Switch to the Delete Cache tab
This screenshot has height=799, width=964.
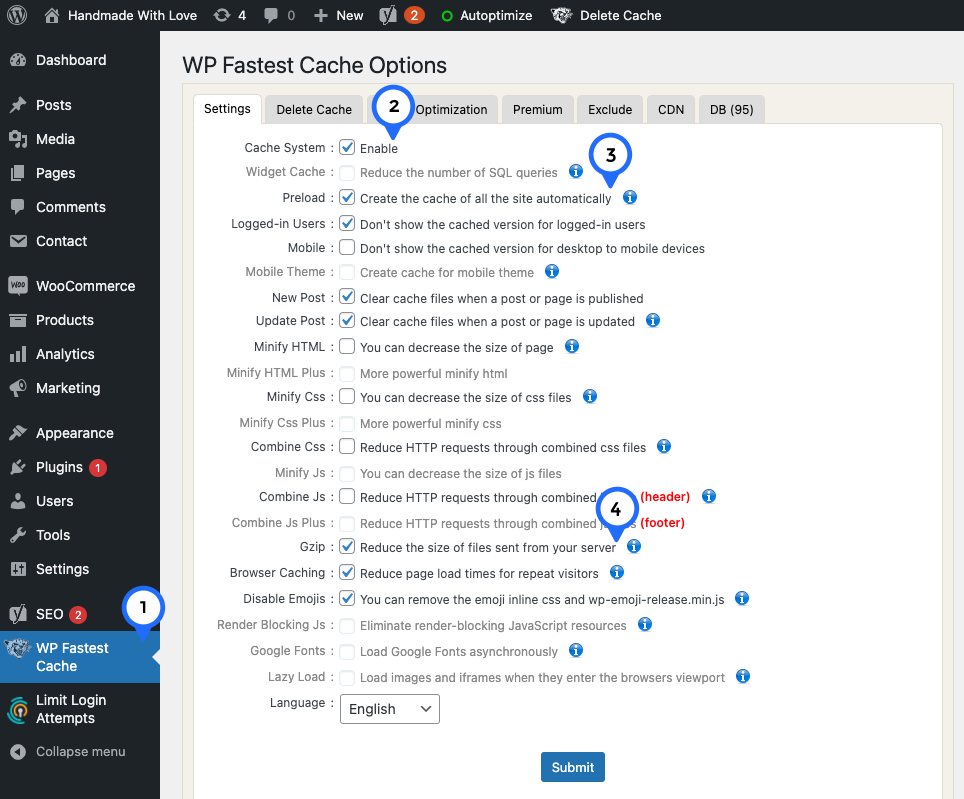pos(314,109)
